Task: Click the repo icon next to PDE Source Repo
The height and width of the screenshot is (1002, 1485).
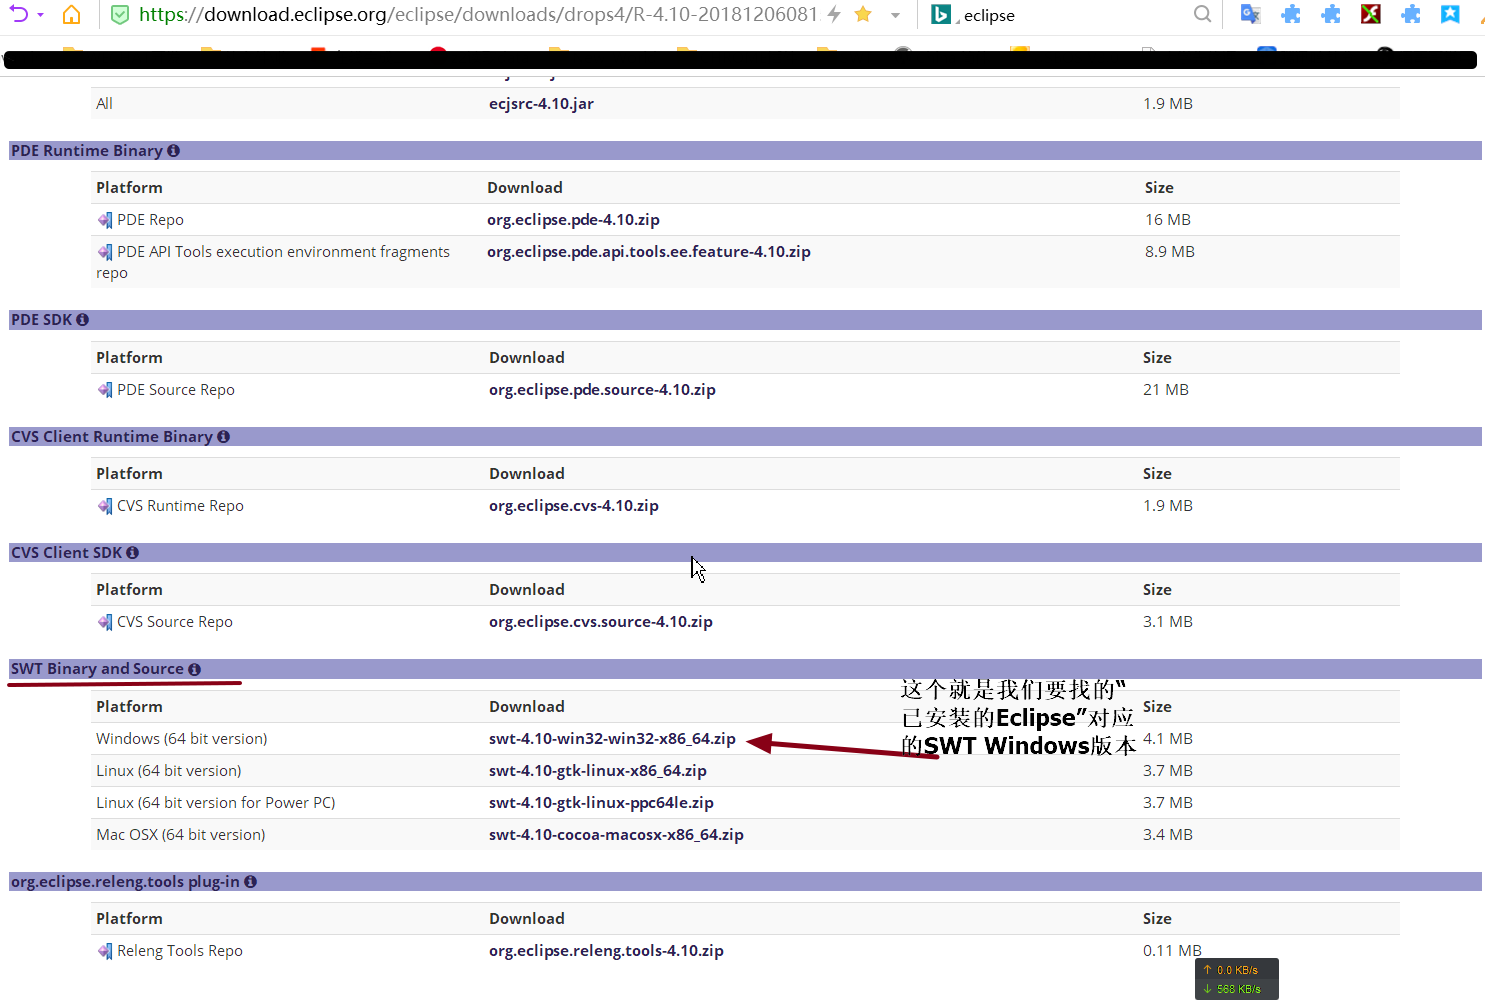Action: pos(105,390)
